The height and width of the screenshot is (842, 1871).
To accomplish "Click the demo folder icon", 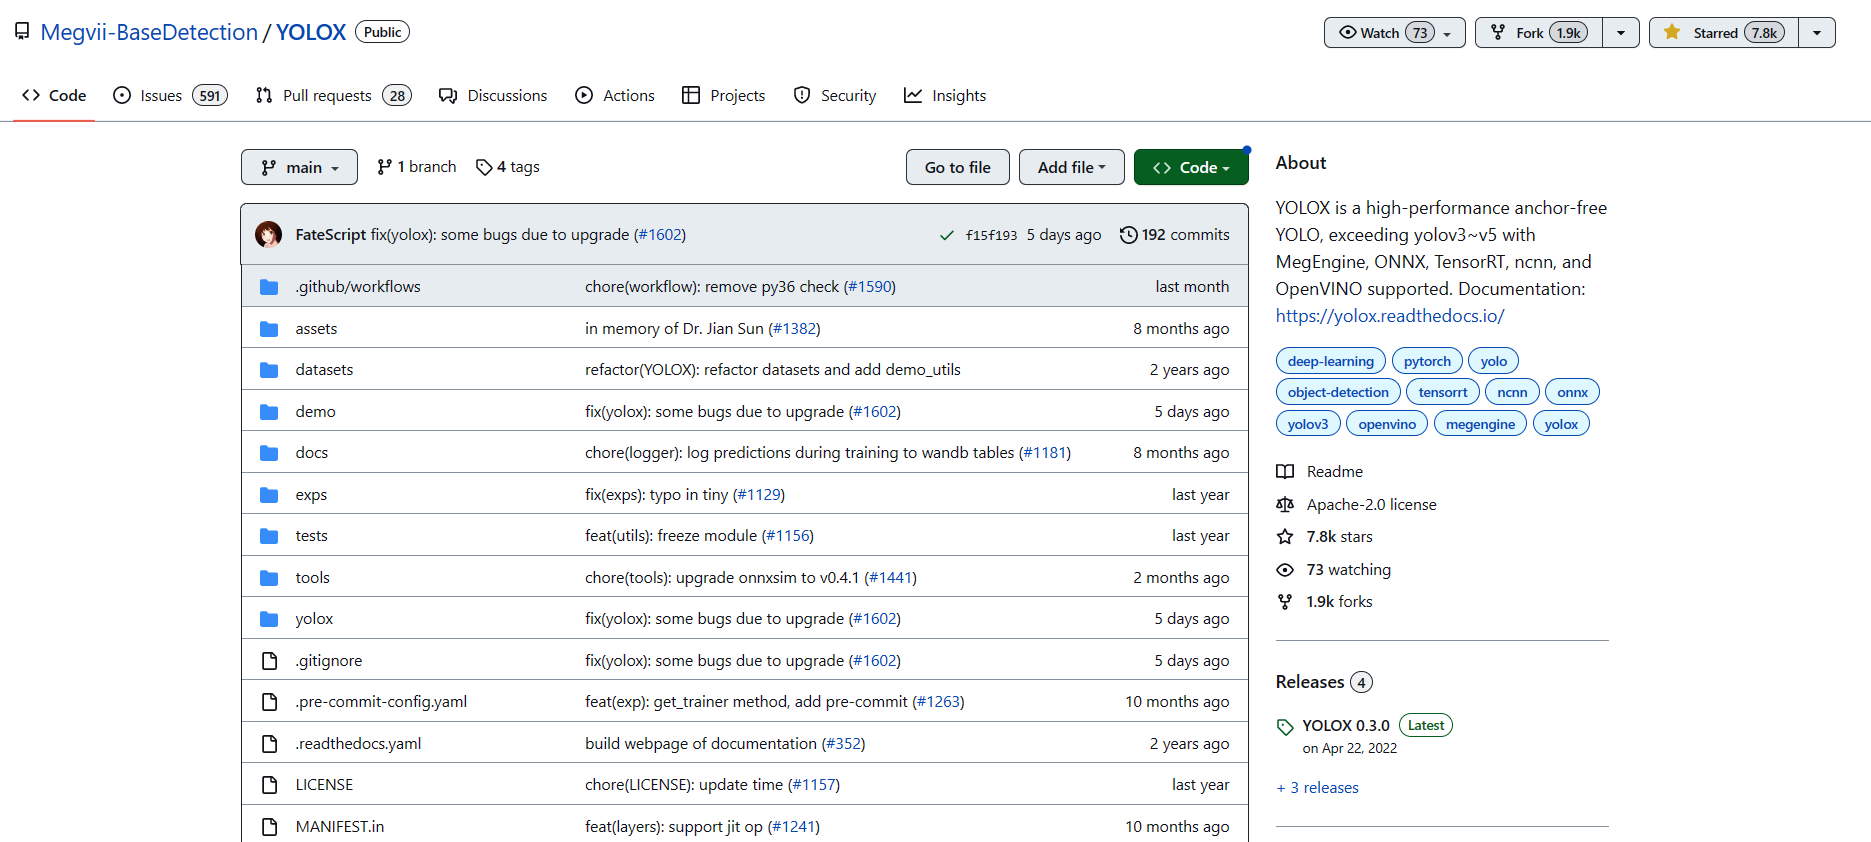I will [269, 412].
